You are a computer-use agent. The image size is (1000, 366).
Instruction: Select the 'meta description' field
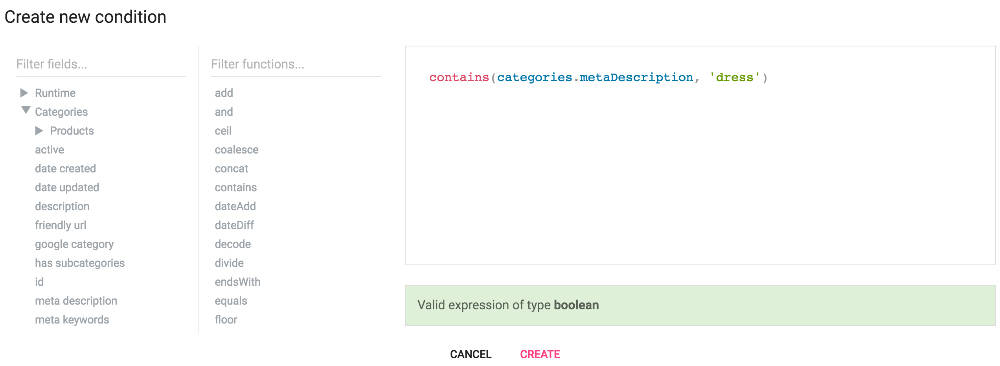point(76,301)
